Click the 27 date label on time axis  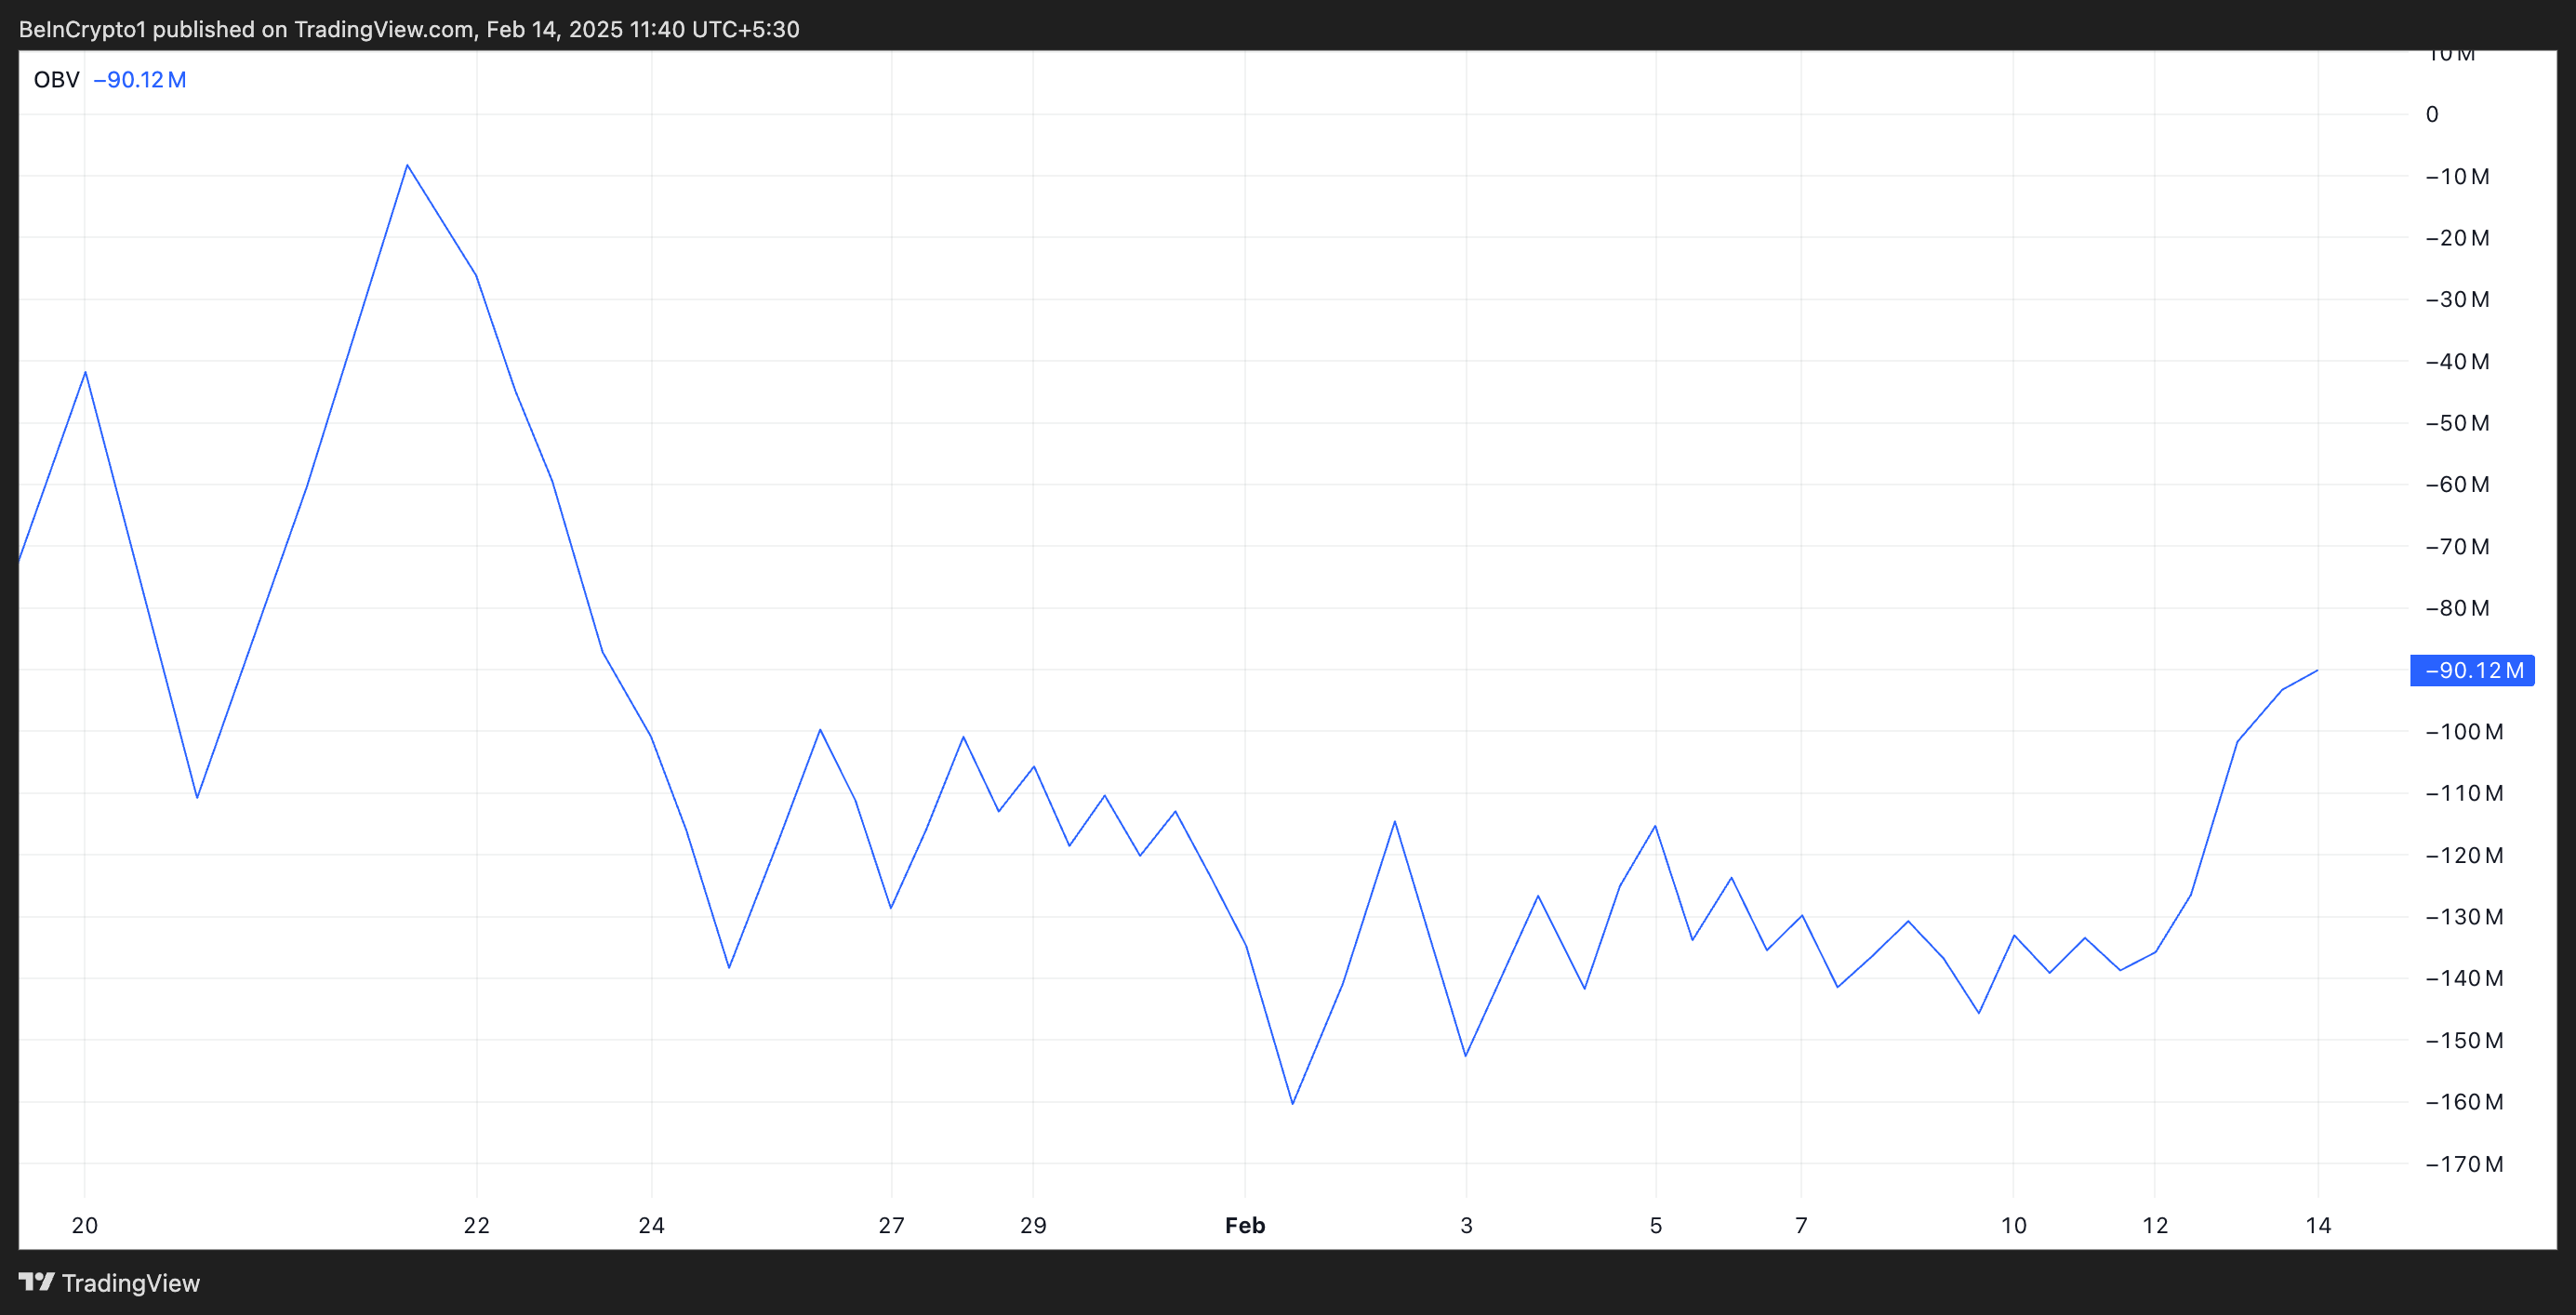[891, 1225]
